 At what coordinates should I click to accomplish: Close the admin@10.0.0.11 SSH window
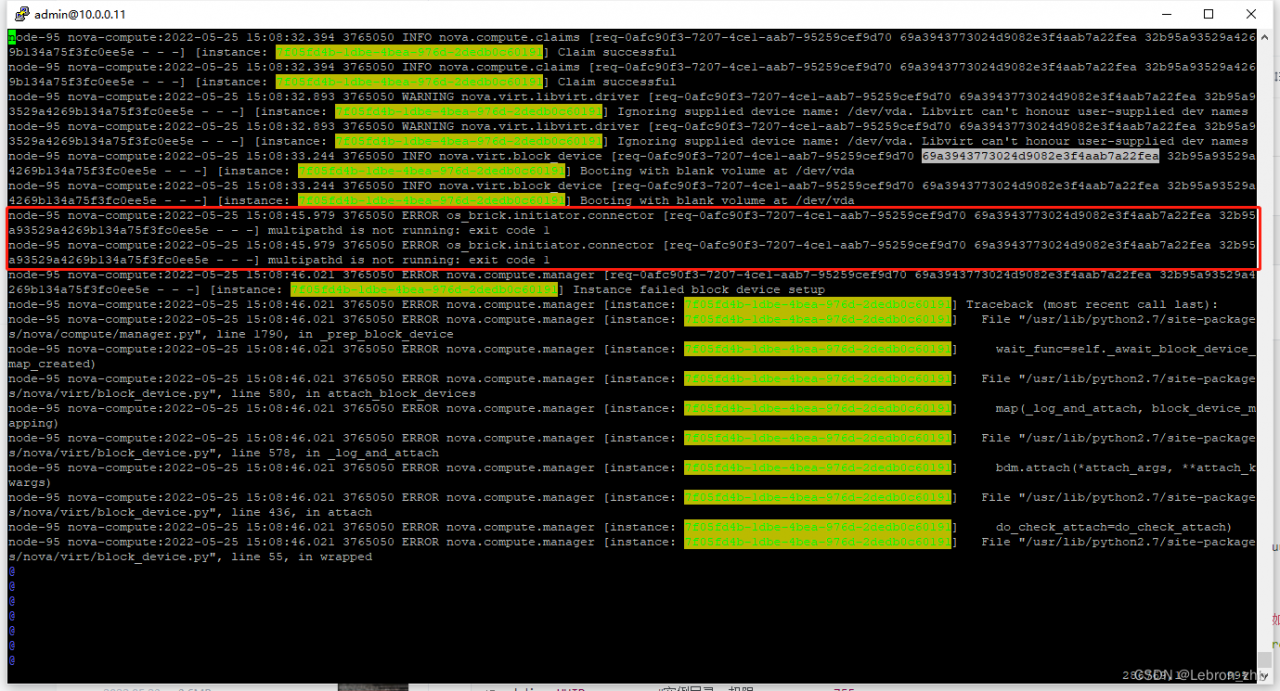(x=1251, y=14)
